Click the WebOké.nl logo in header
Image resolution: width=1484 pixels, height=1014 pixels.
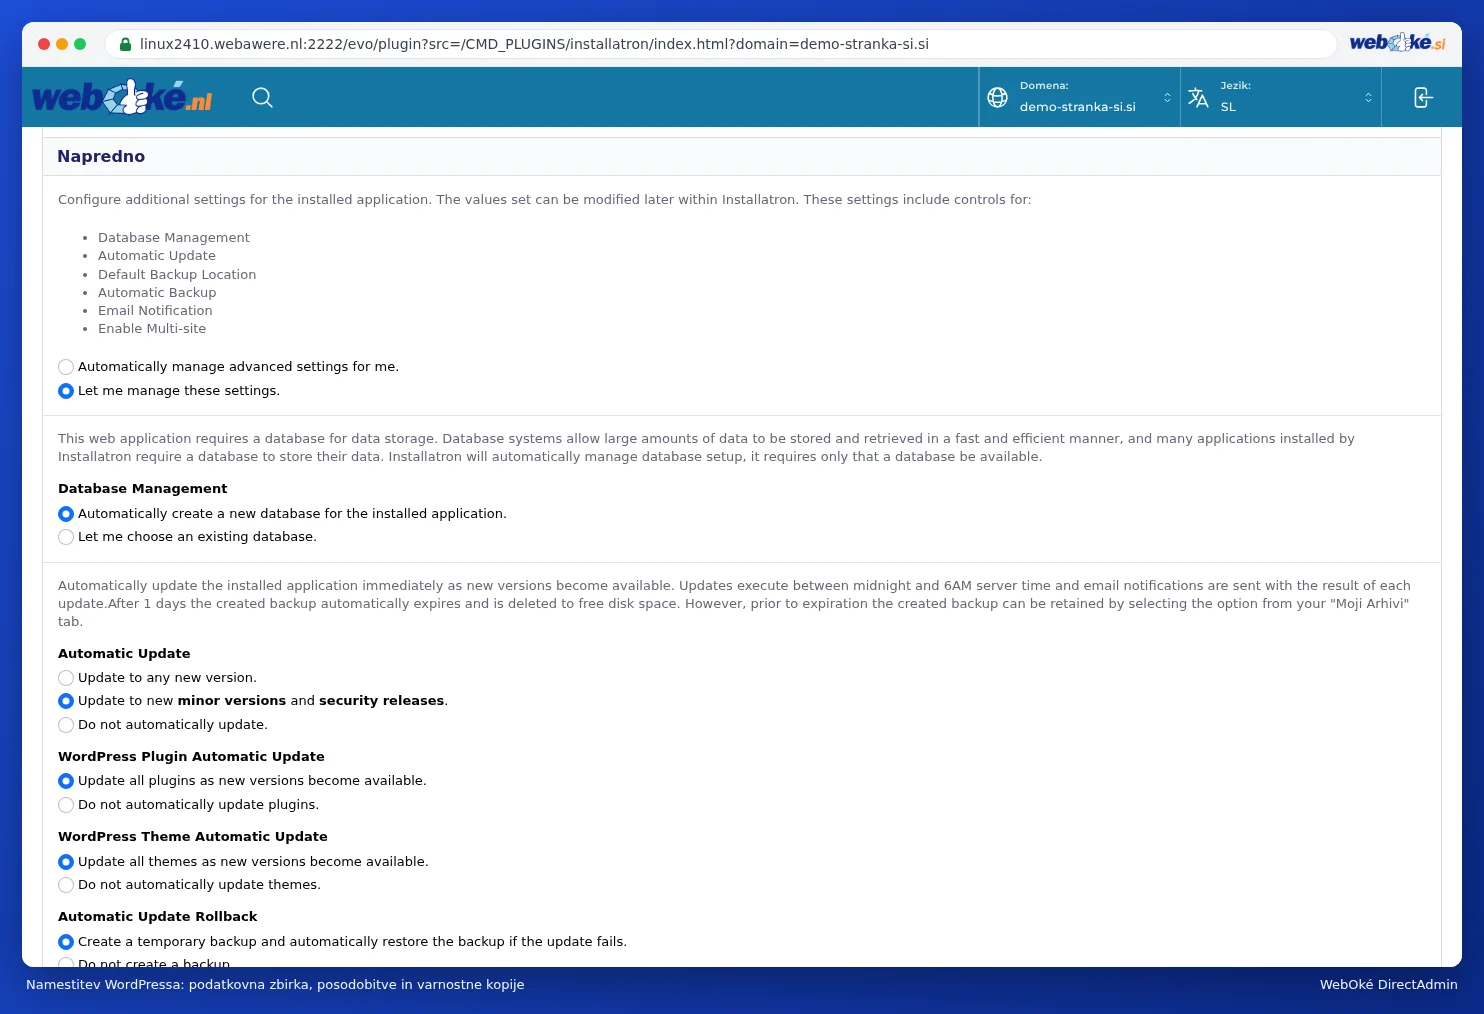pos(122,97)
